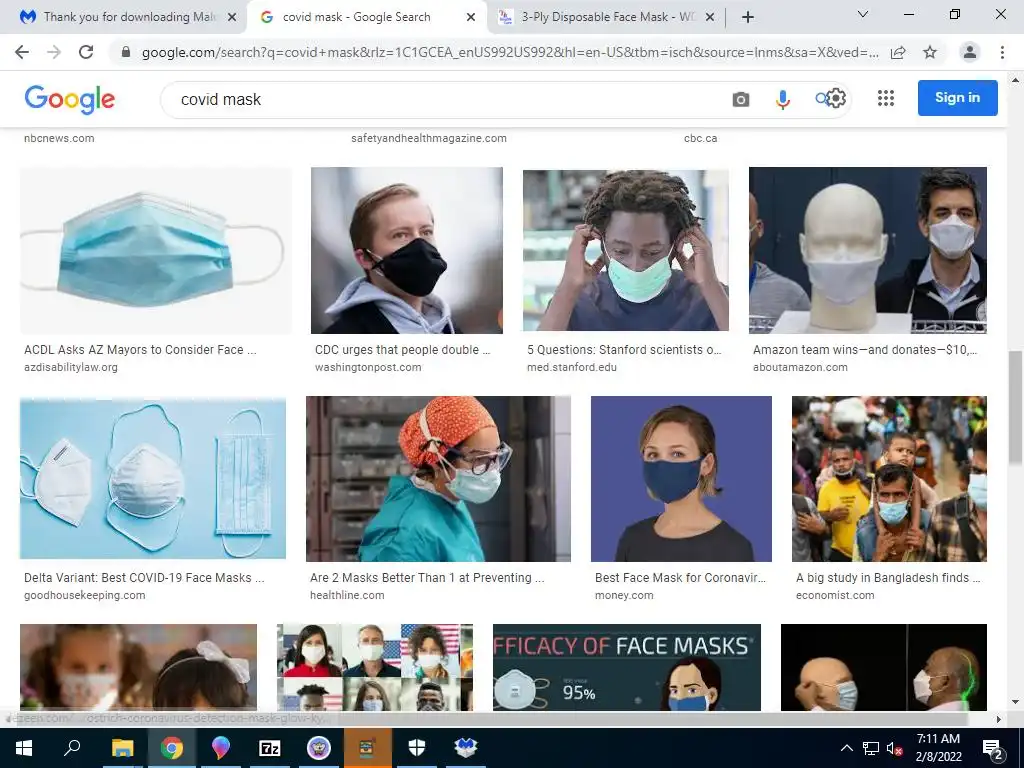Open Best Face Mask for Coronavirus image
Image resolution: width=1024 pixels, height=768 pixels.
[x=681, y=479]
